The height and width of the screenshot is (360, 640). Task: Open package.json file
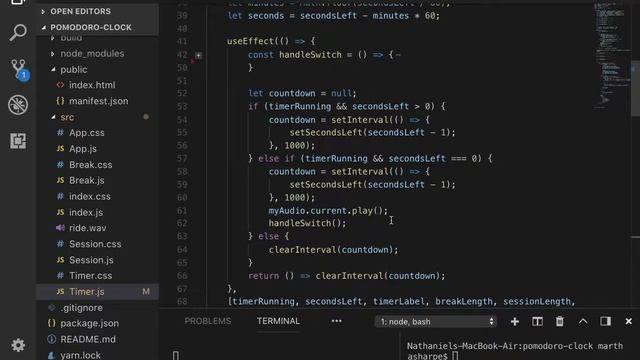click(x=89, y=323)
